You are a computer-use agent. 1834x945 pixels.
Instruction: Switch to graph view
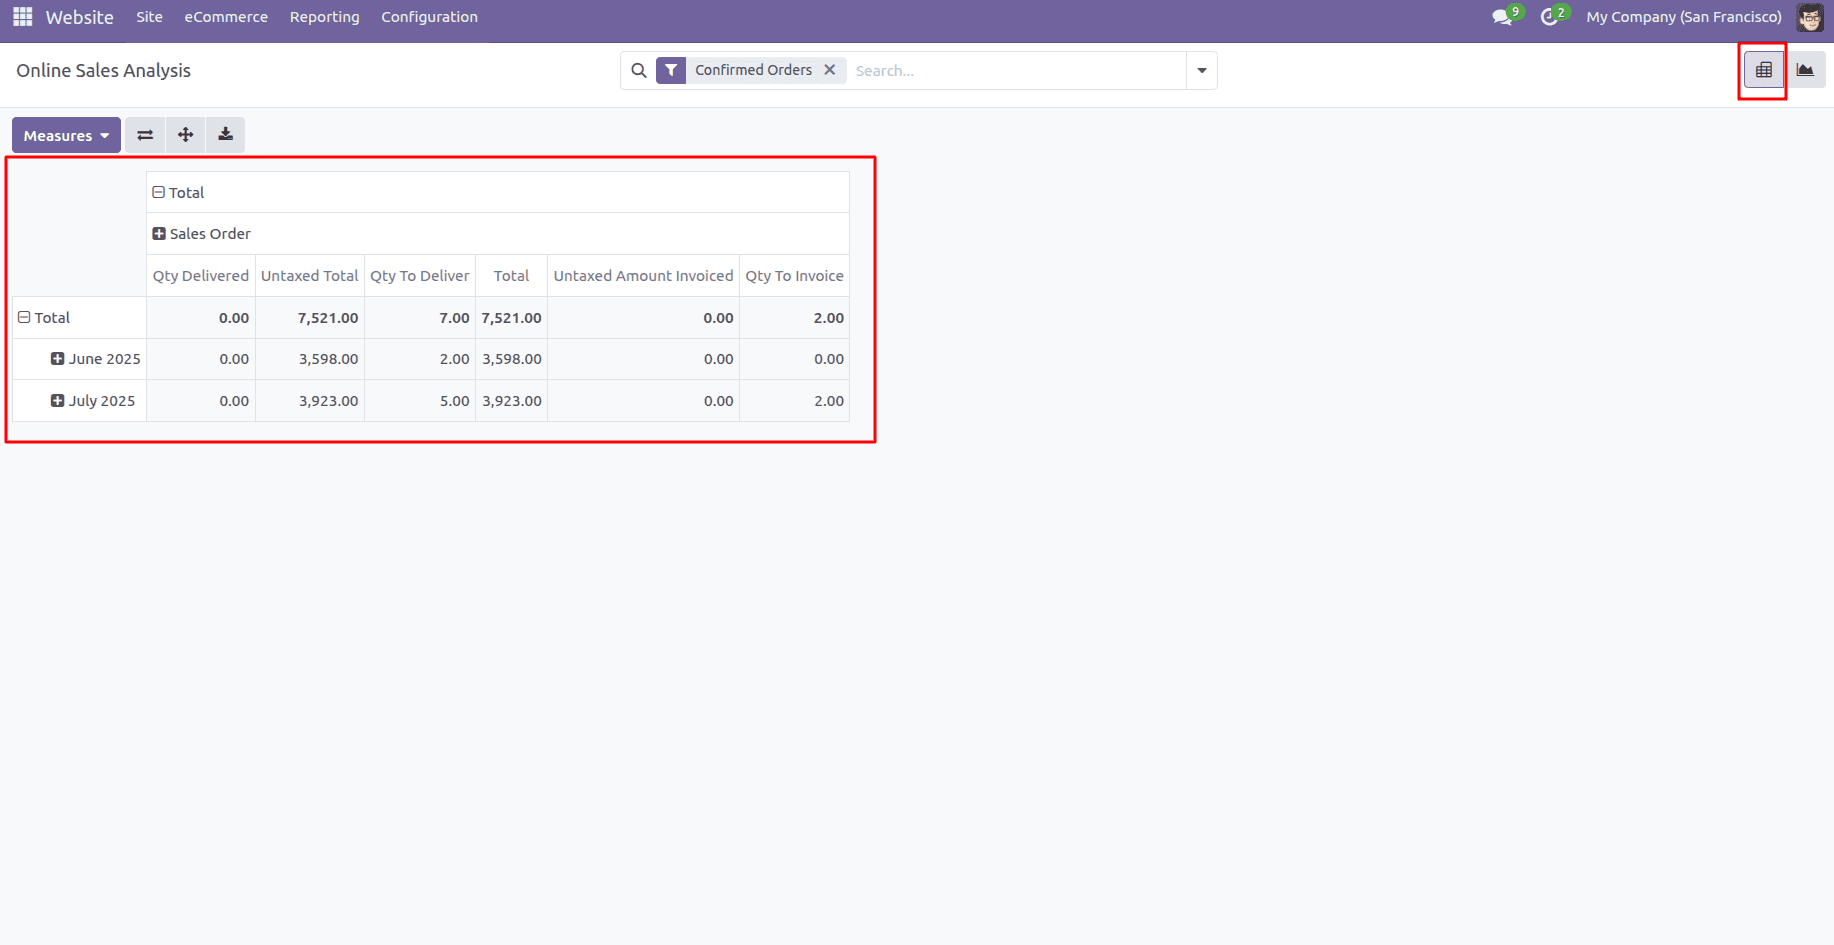tap(1805, 70)
